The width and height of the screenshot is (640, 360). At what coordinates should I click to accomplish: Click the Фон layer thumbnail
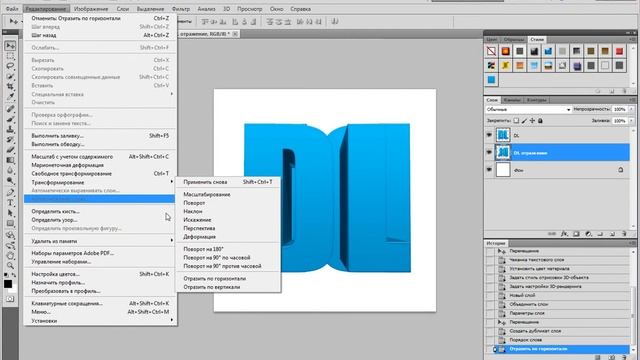click(x=503, y=169)
